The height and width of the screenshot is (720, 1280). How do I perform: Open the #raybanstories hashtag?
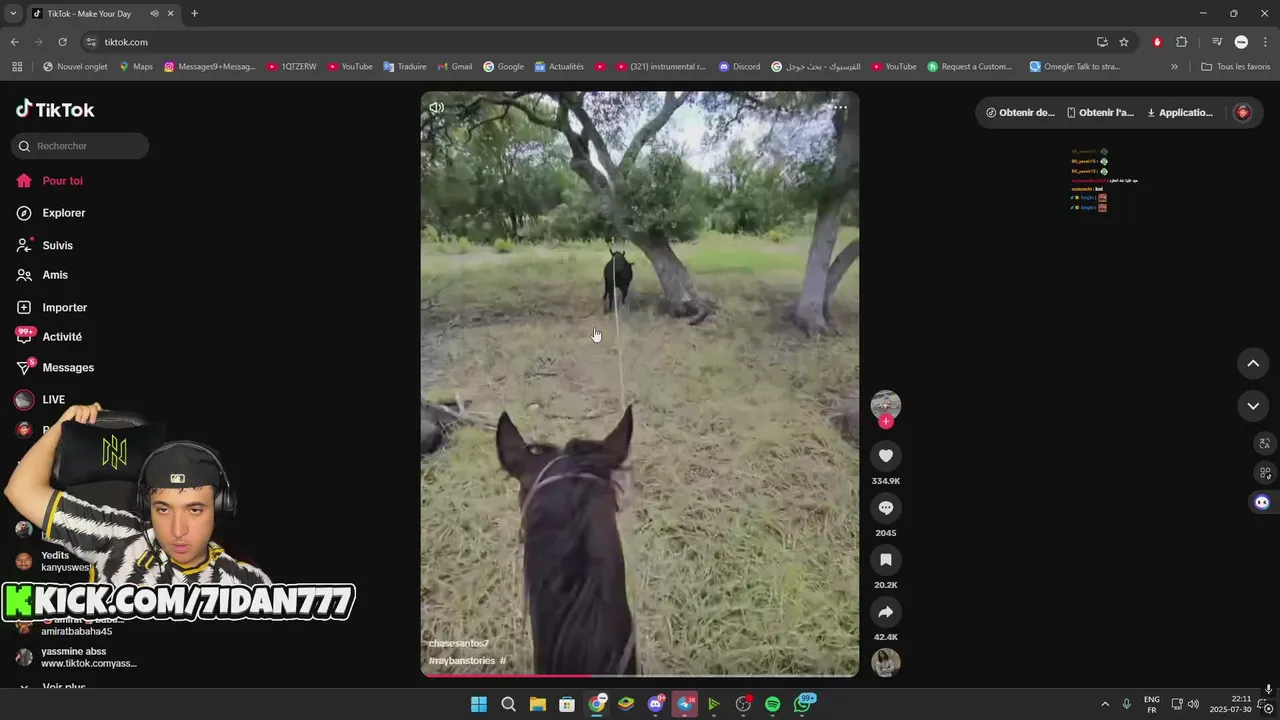click(462, 661)
